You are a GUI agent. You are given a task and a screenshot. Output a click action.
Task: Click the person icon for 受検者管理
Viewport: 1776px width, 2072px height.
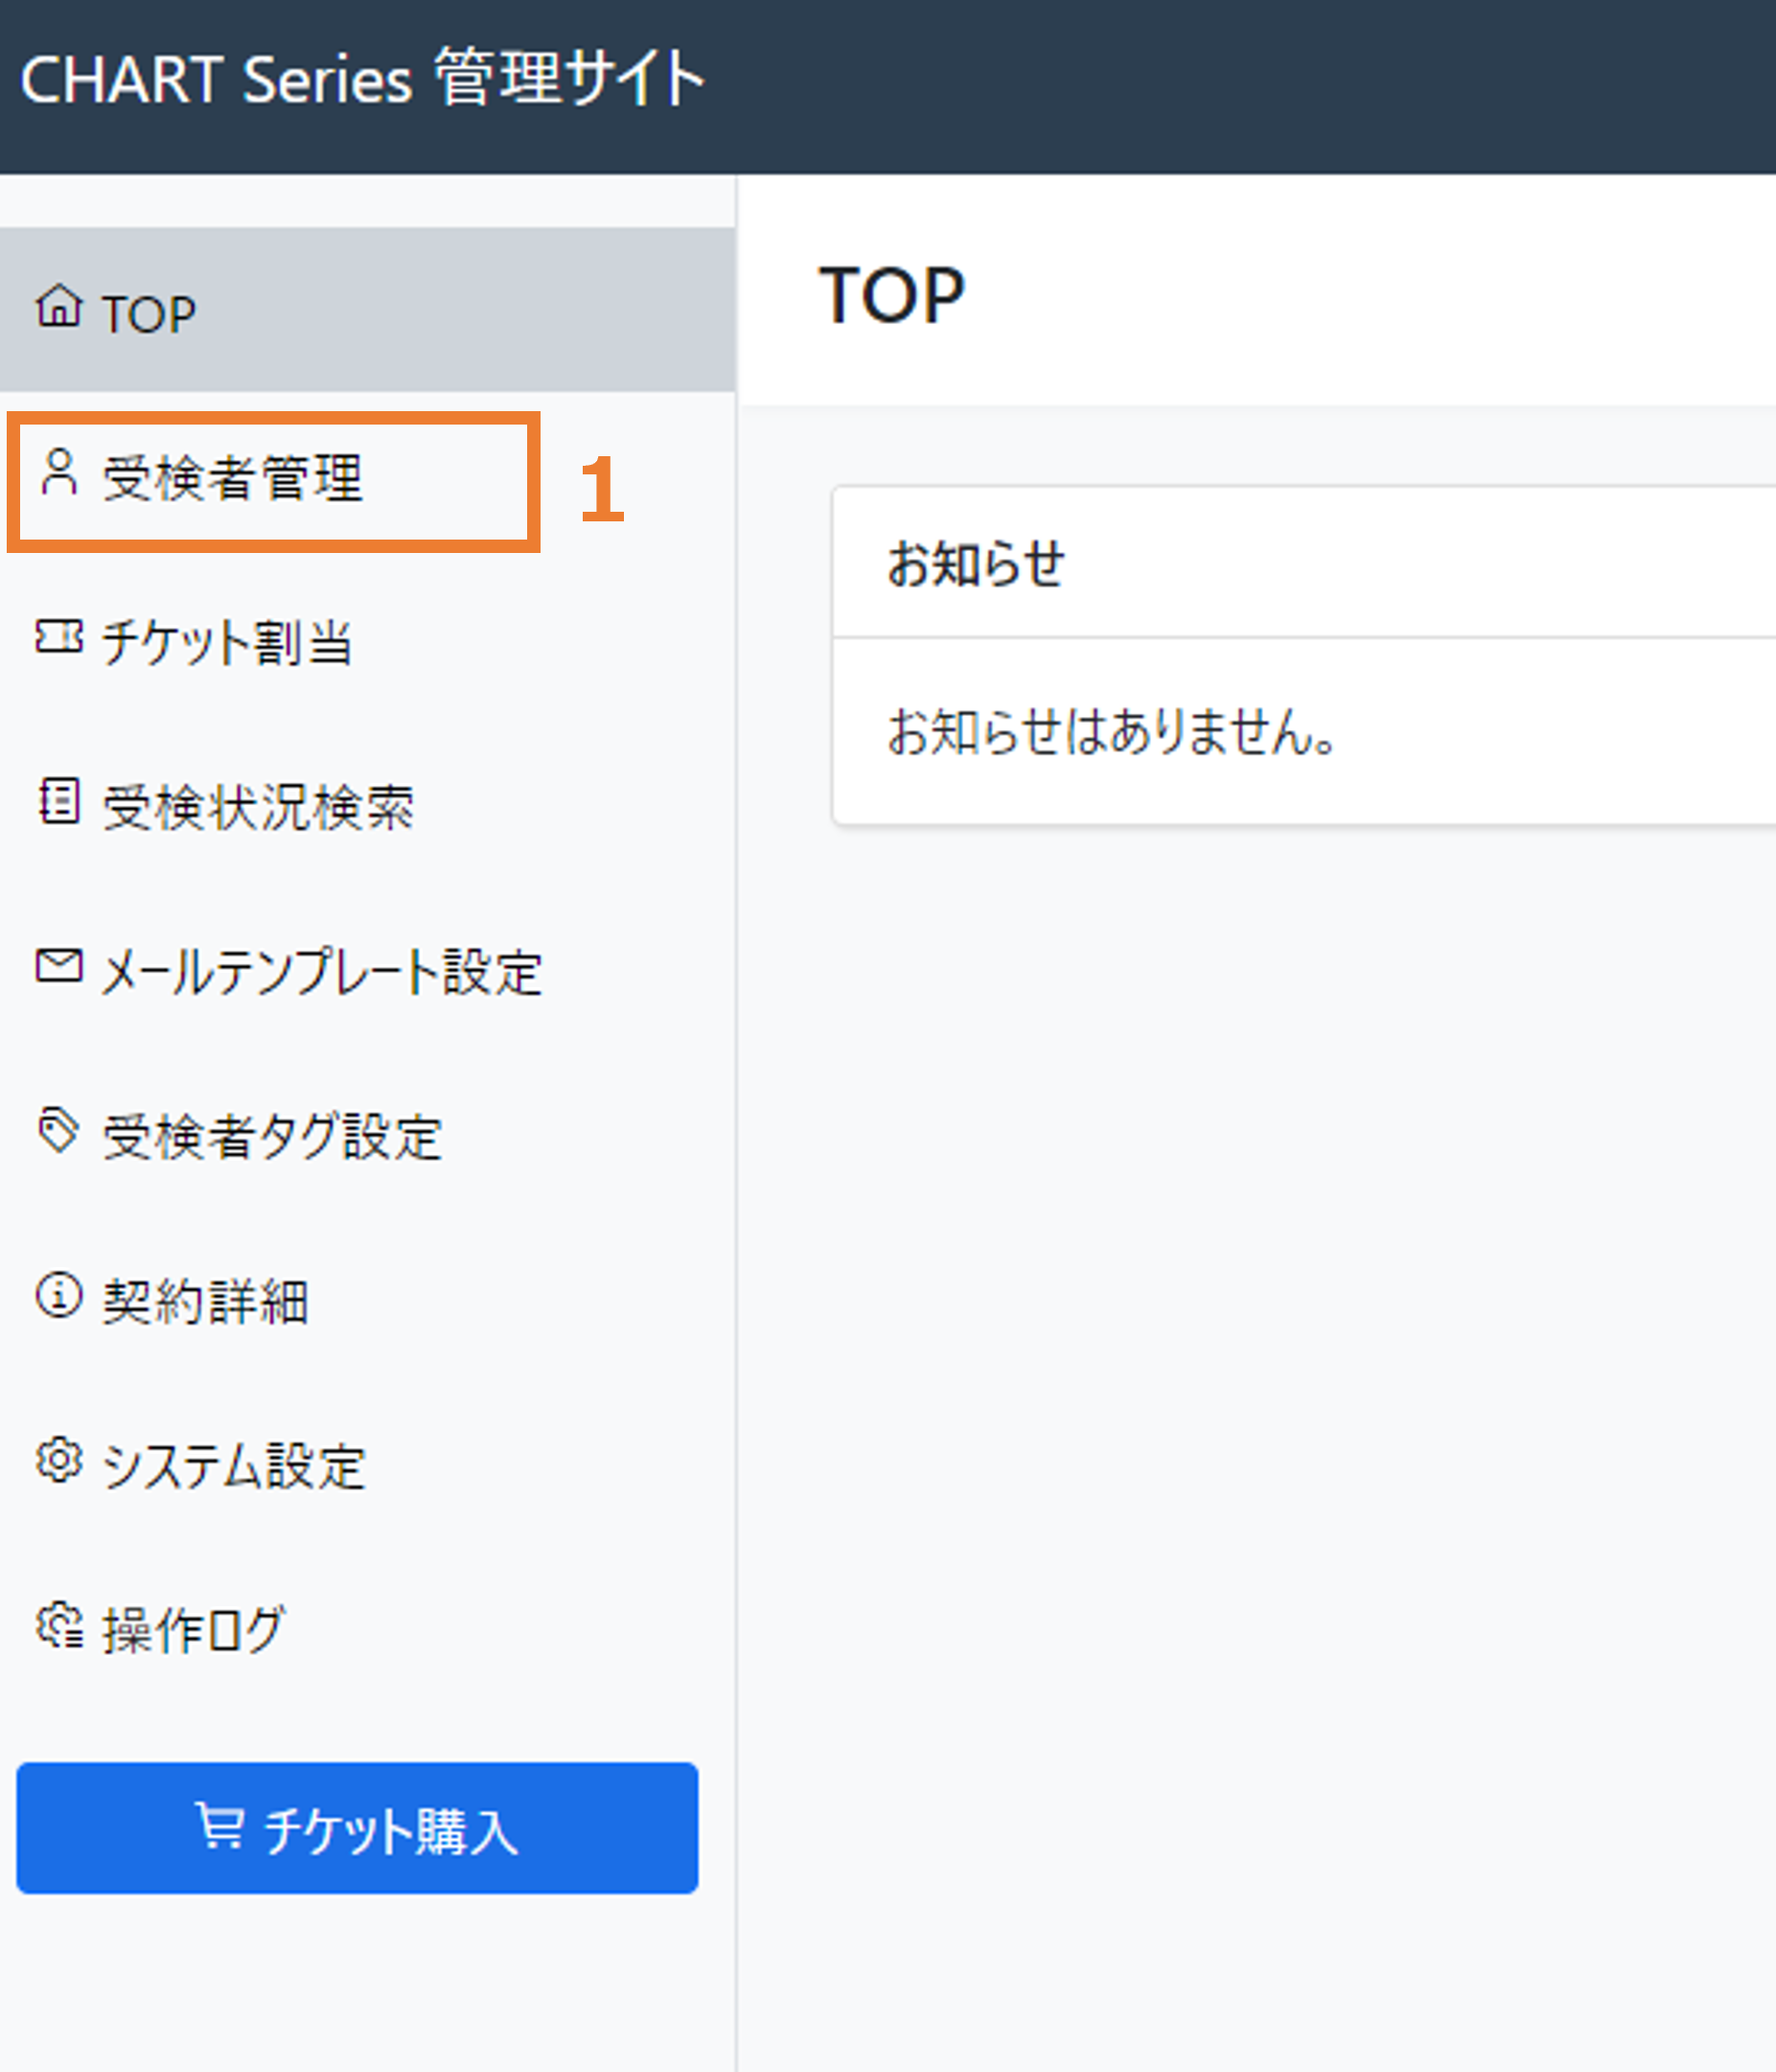point(59,472)
